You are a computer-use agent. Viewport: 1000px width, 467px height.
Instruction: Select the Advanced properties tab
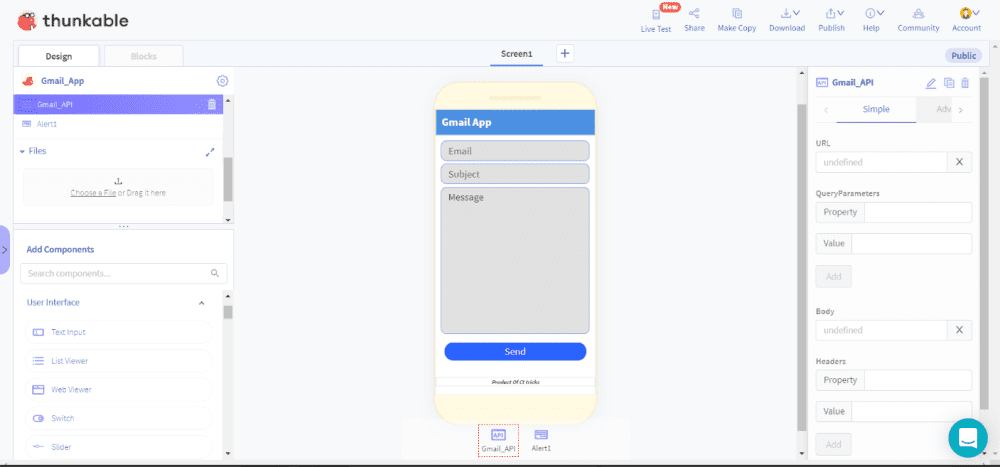(x=934, y=109)
